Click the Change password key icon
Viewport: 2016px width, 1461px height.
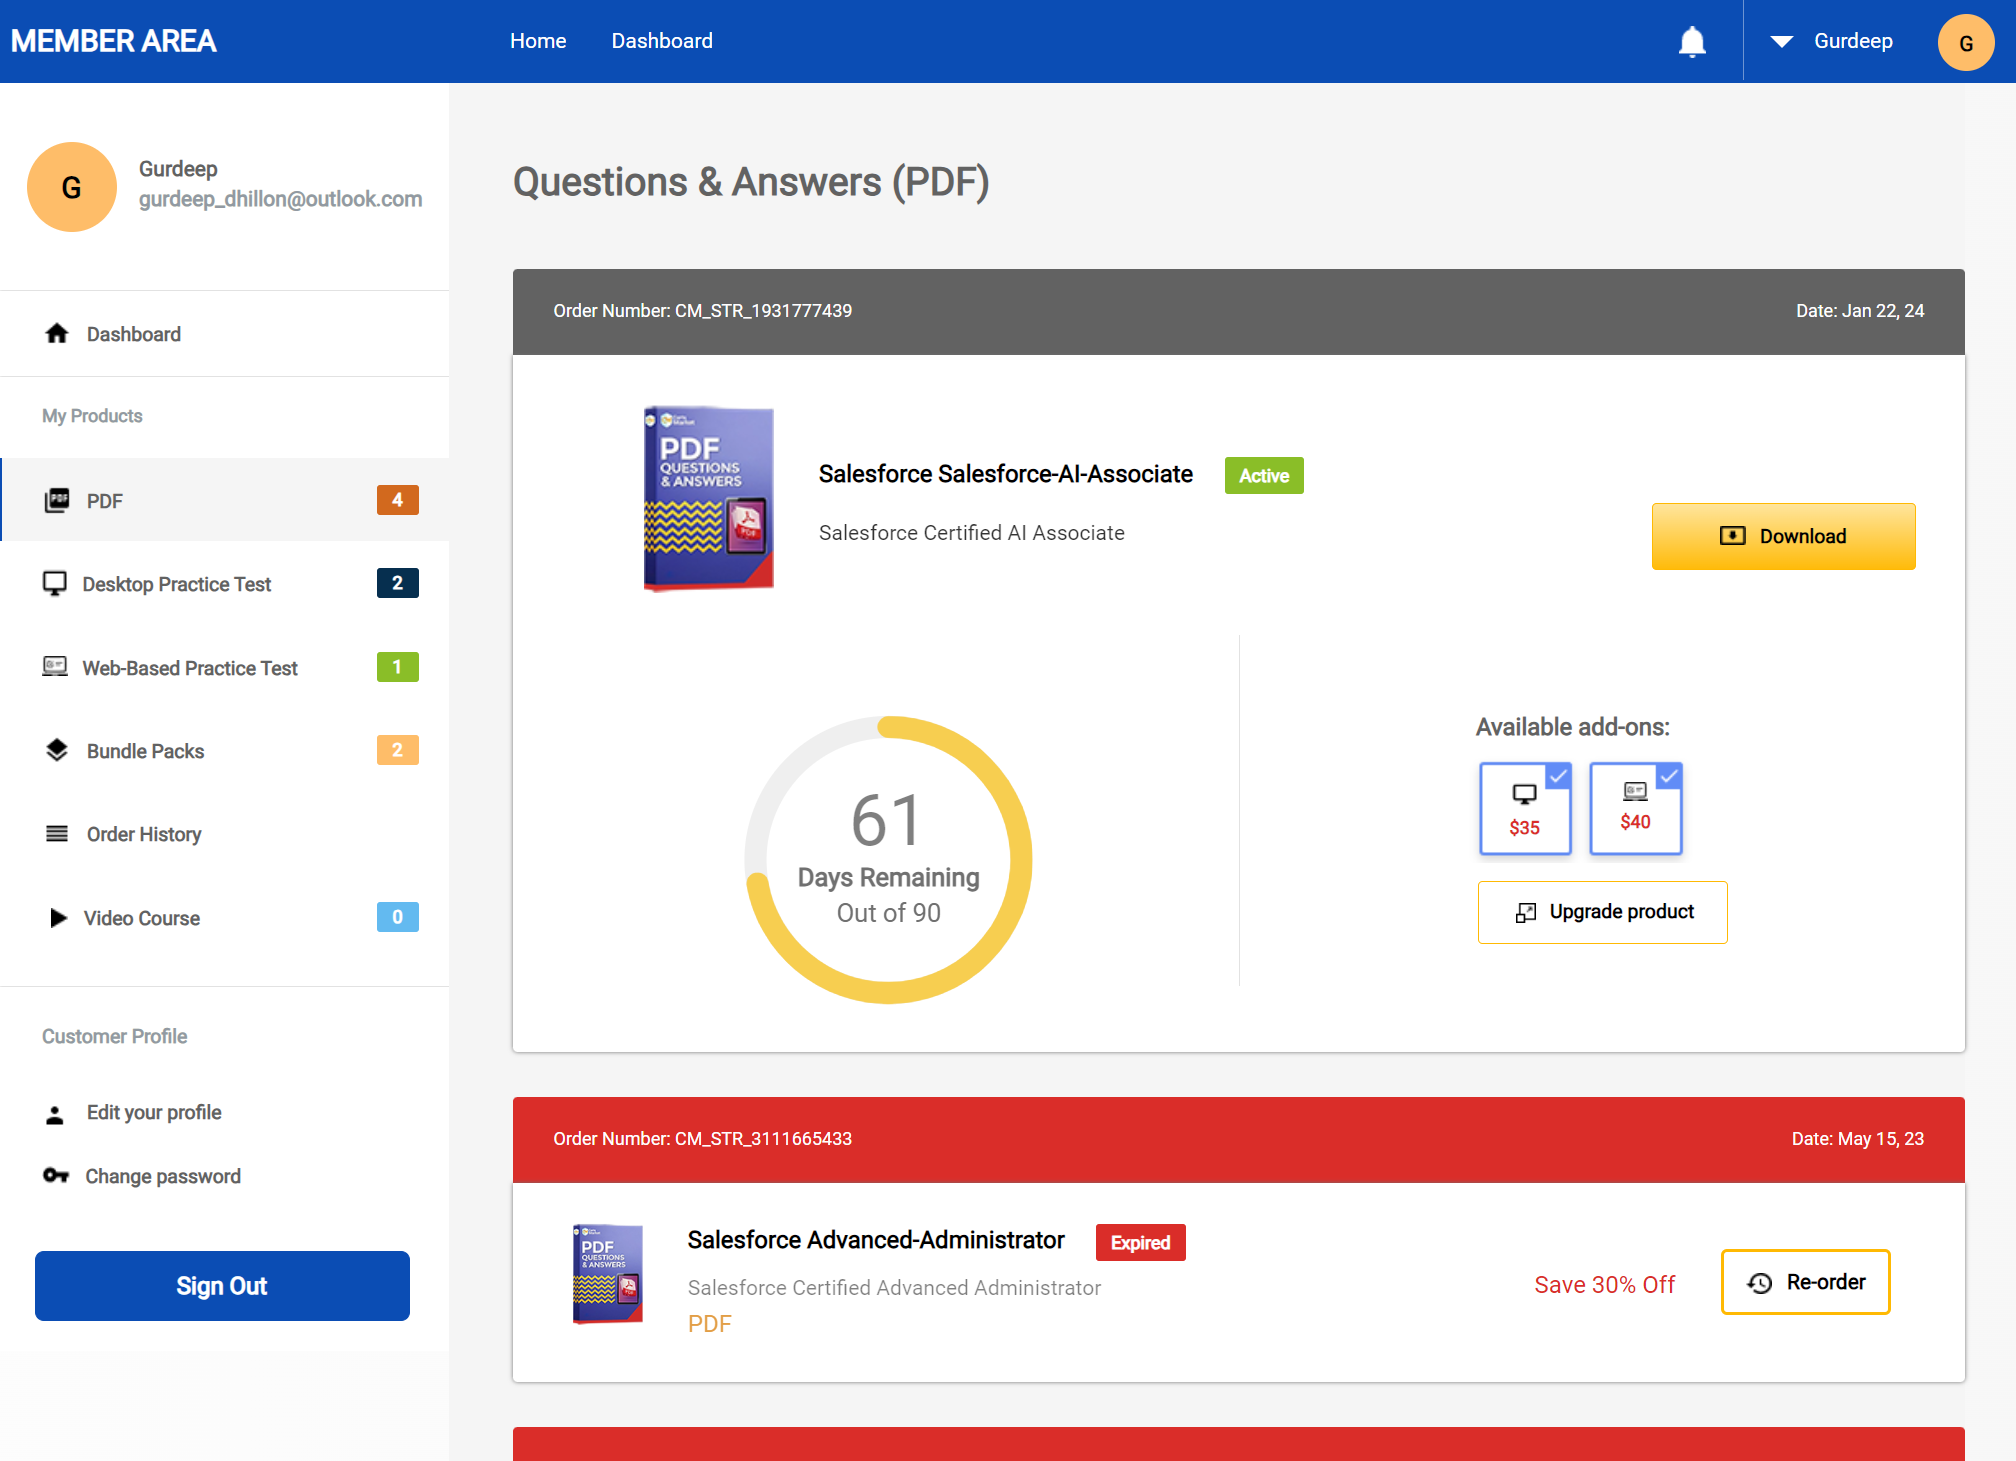[x=56, y=1176]
